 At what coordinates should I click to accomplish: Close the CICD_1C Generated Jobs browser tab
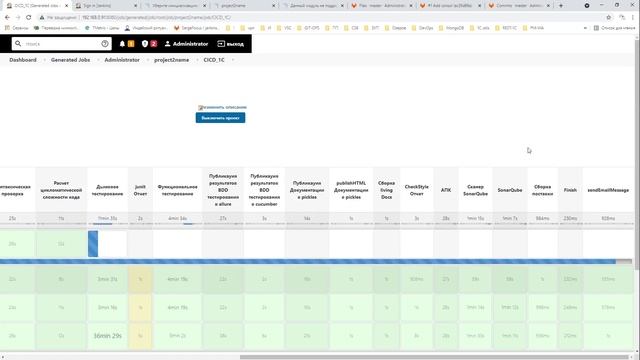click(x=67, y=6)
